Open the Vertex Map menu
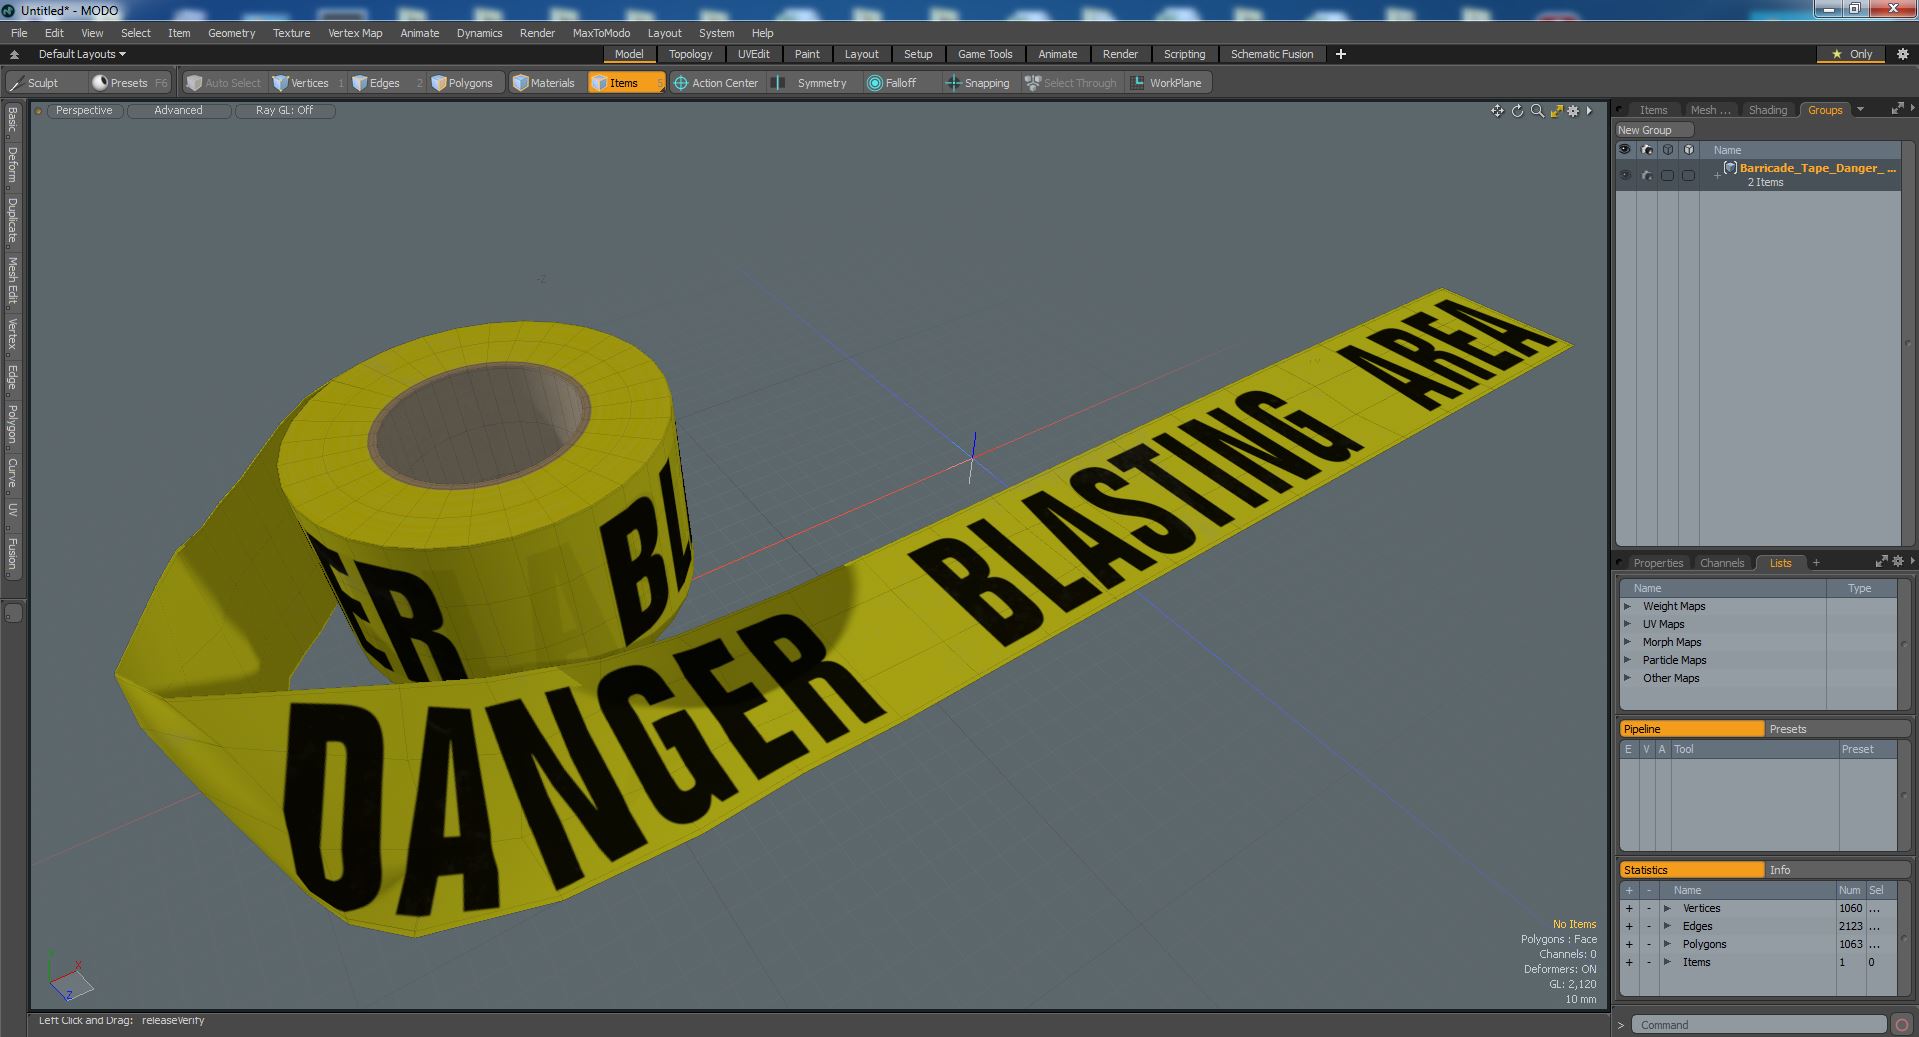1919x1037 pixels. click(355, 33)
